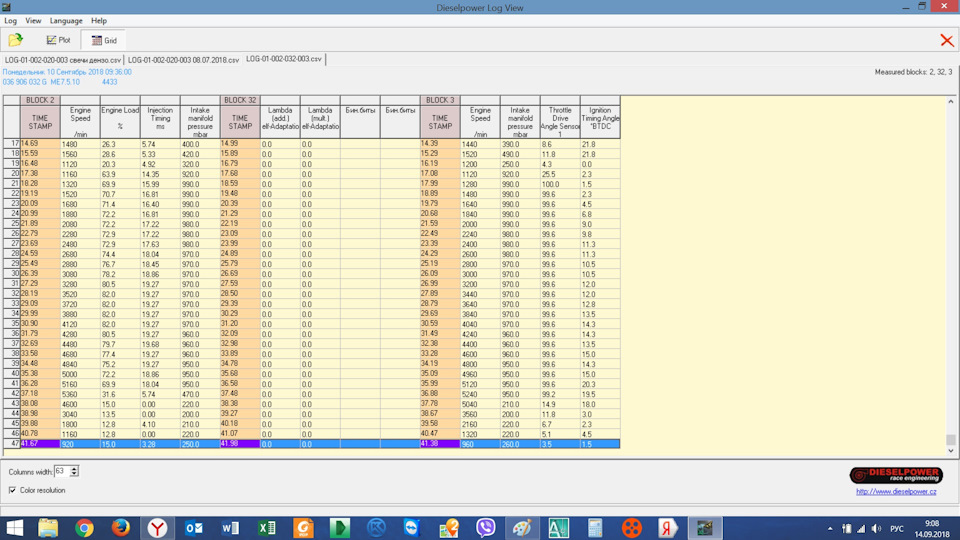
Task: Click the Columns width spinner arrows
Action: coord(74,471)
